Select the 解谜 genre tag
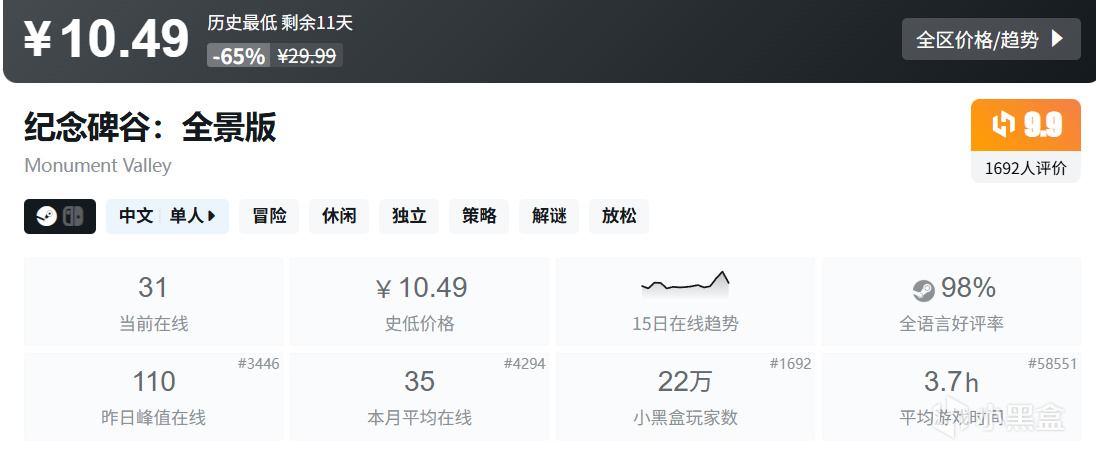 point(549,217)
